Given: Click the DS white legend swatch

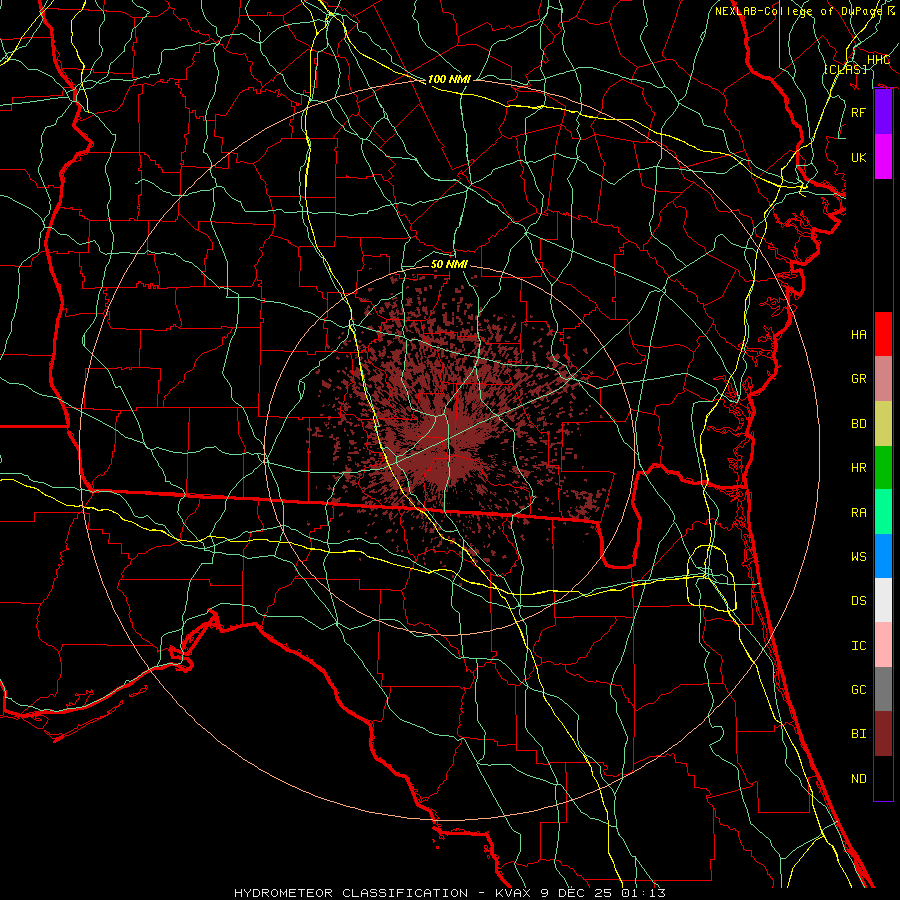Looking at the screenshot, I should [x=883, y=600].
